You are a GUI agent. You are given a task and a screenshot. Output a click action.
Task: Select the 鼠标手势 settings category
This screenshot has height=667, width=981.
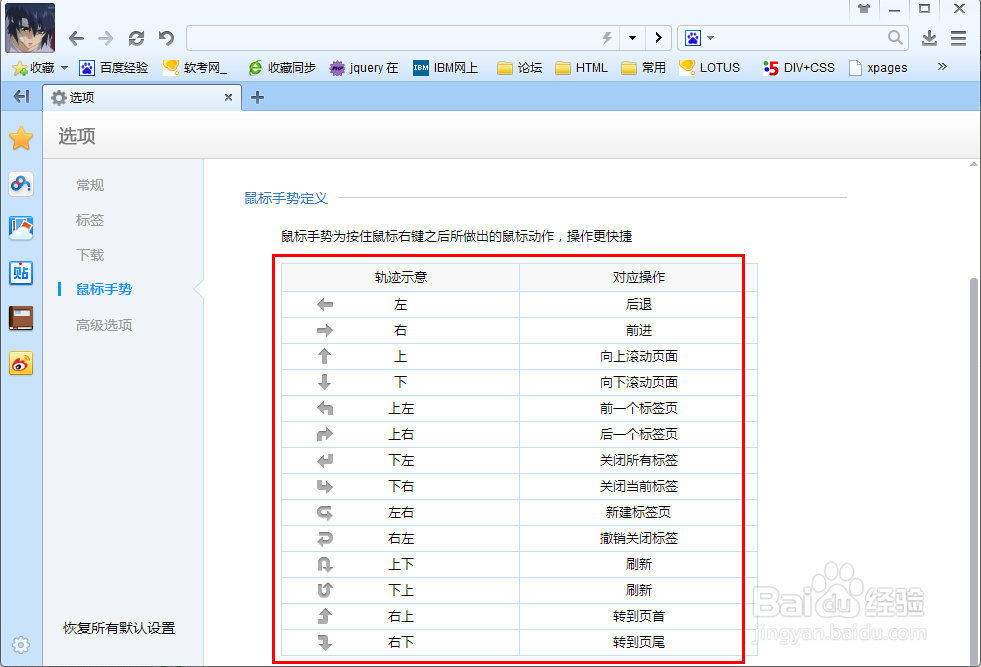[x=104, y=289]
